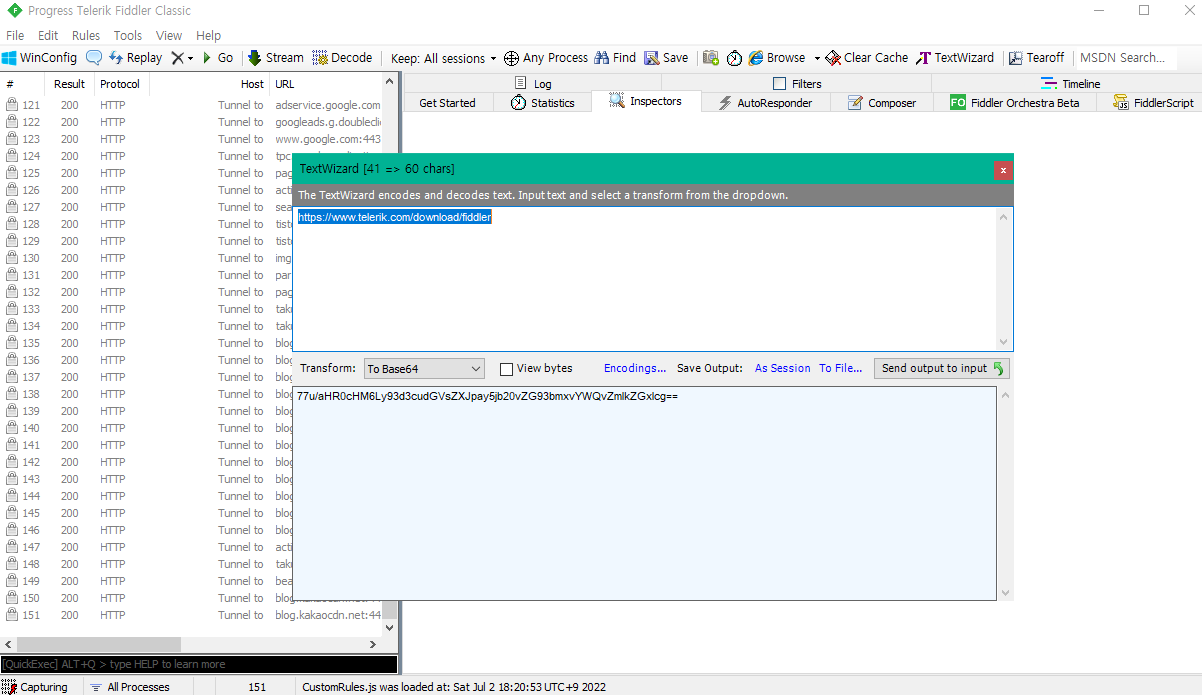Click the lock icon of session 130
This screenshot has height=695, width=1202.
pos(12,258)
